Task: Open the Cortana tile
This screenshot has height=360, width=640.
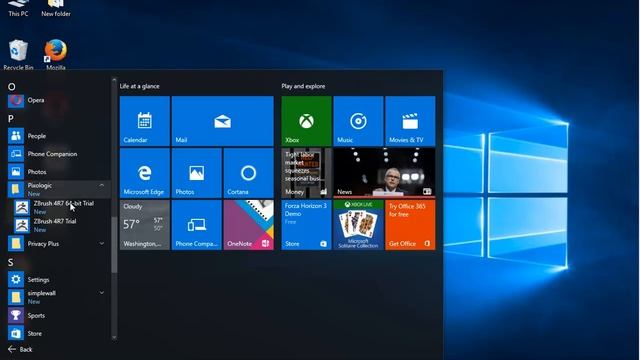Action: point(249,173)
